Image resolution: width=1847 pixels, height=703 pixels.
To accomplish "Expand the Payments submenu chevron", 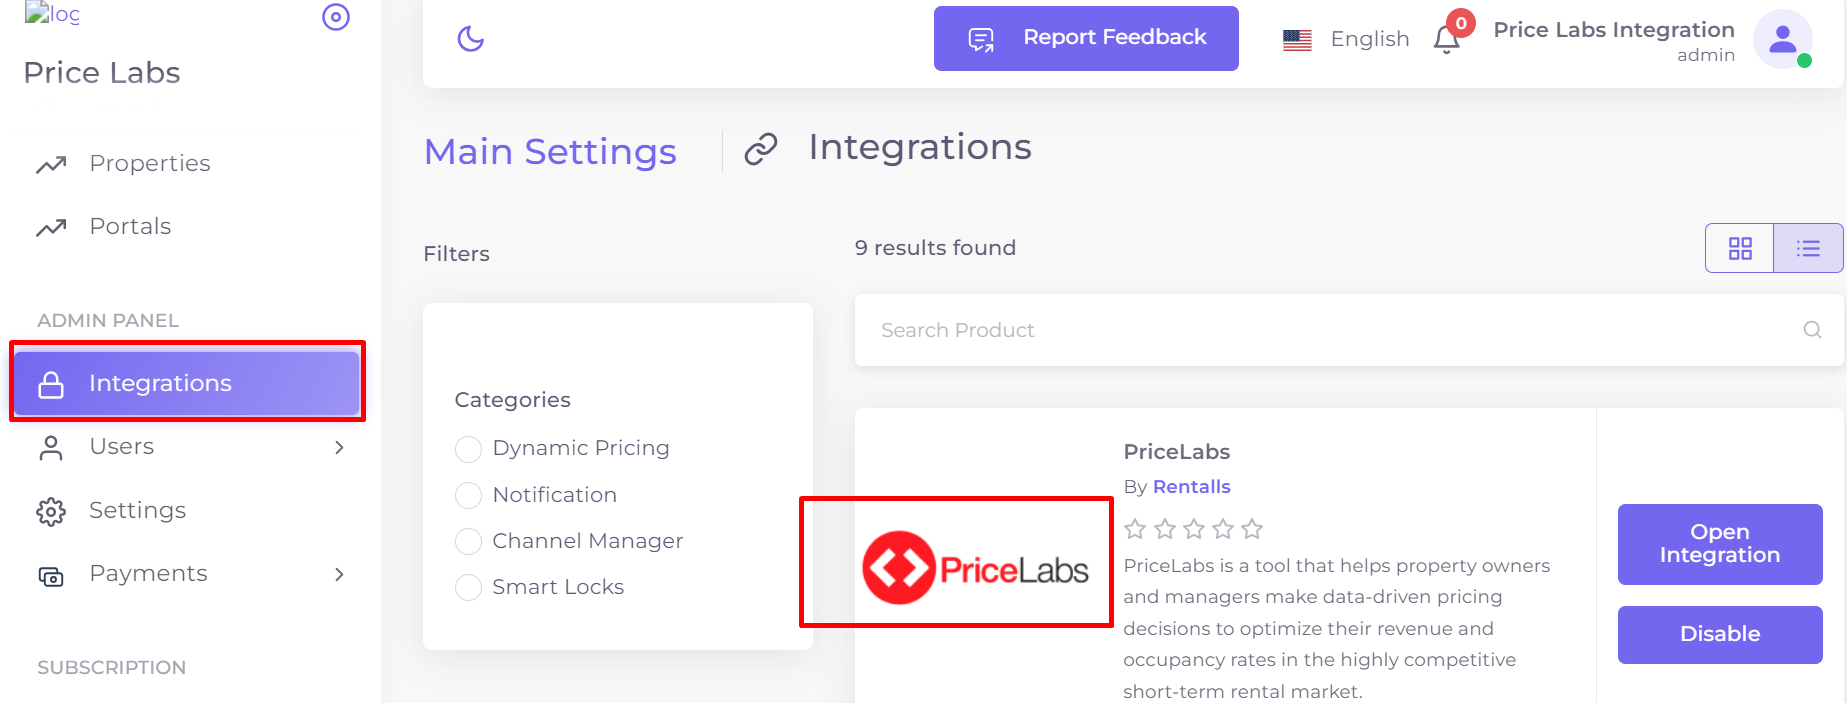I will pyautogui.click(x=339, y=574).
